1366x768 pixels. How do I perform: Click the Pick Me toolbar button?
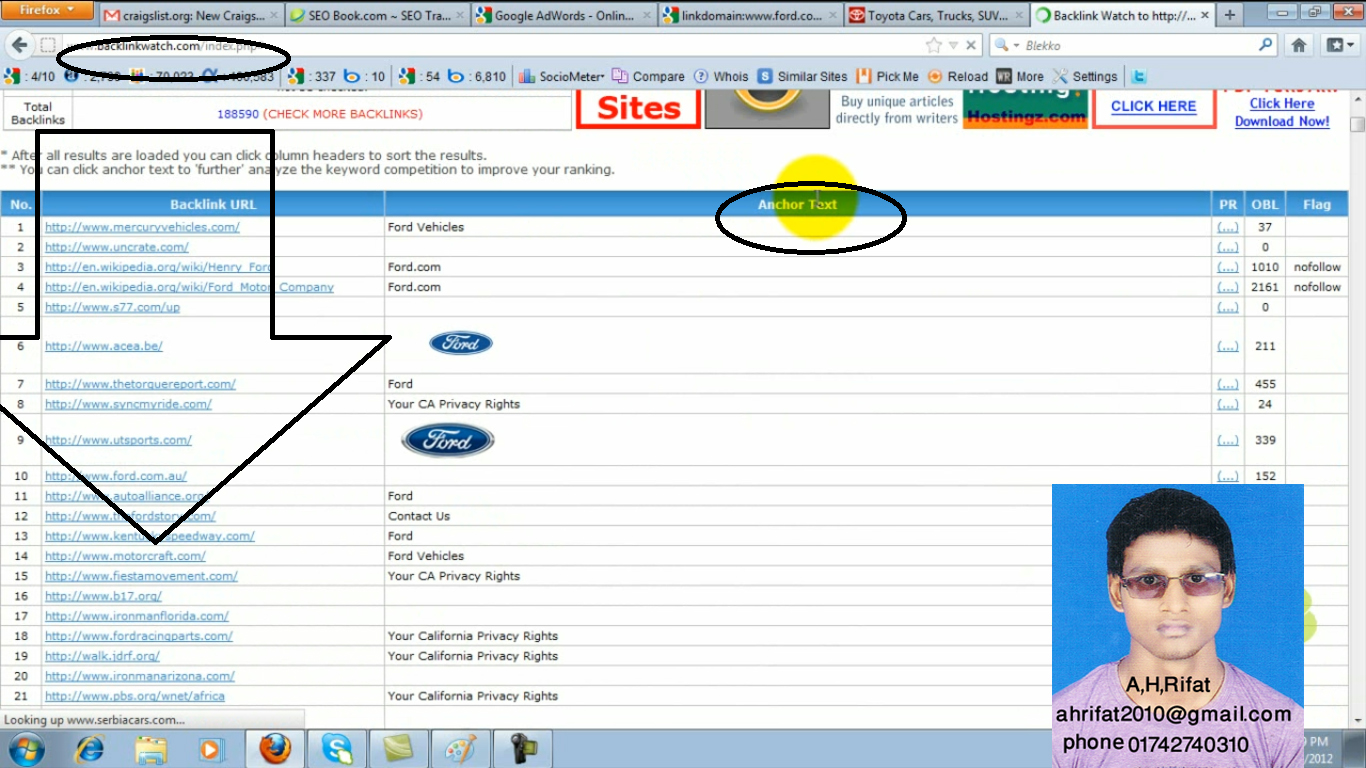point(888,76)
